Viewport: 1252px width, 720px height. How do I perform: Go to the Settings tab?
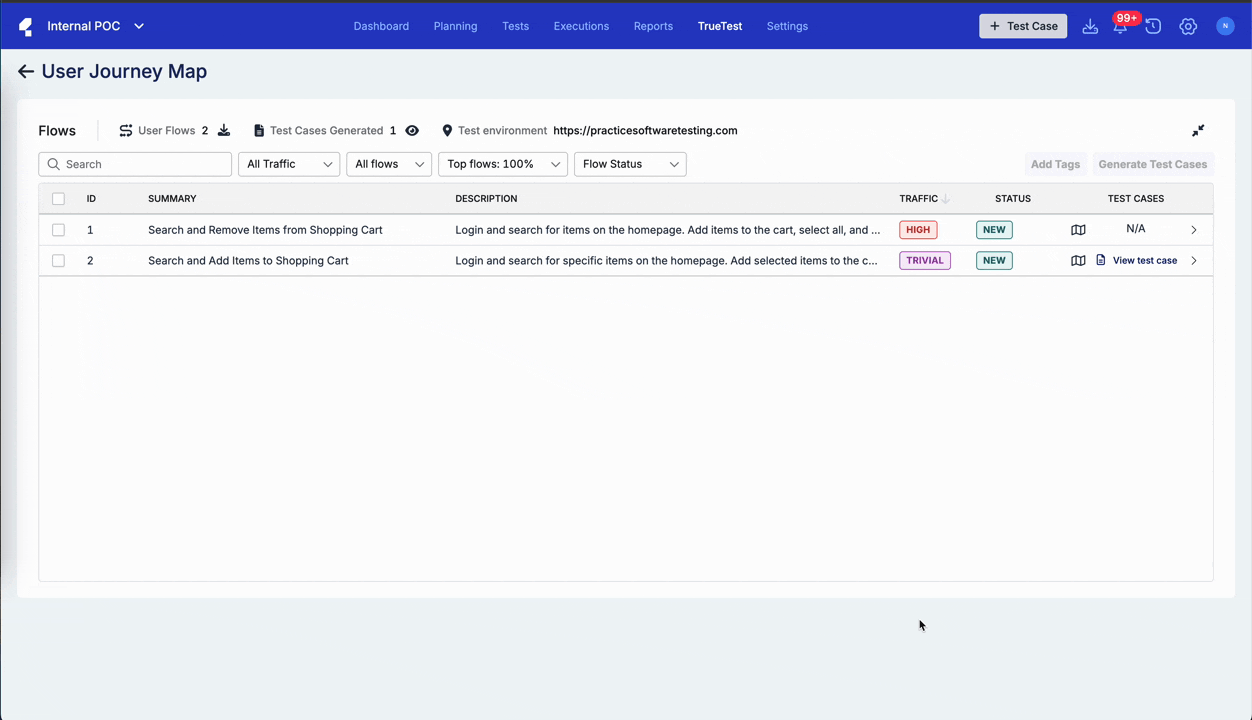coord(787,26)
